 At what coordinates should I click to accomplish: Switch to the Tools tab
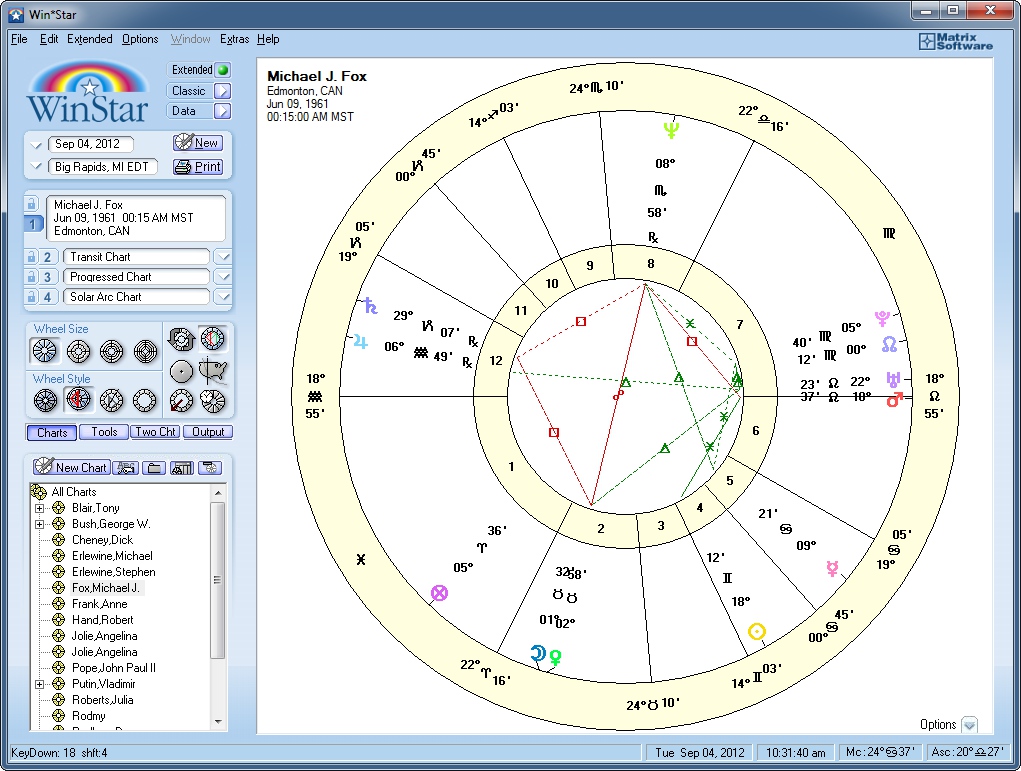(x=104, y=432)
